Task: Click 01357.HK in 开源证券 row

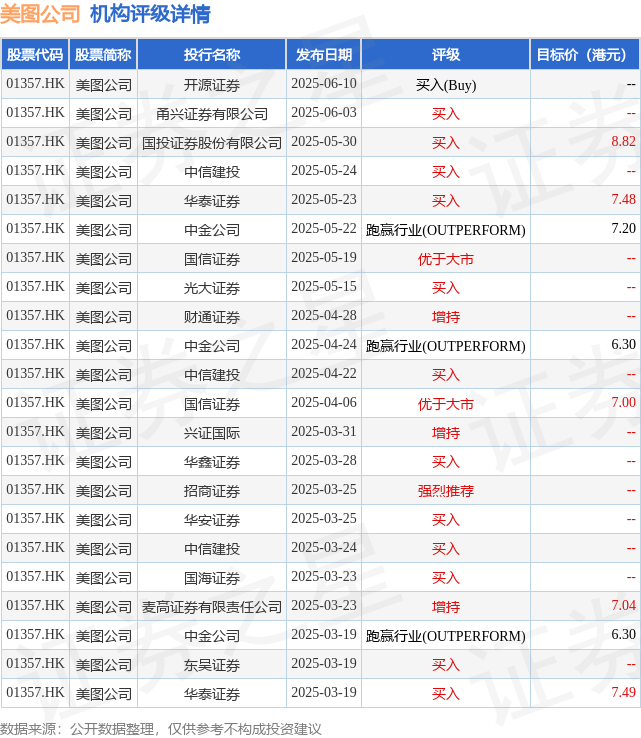Action: pyautogui.click(x=35, y=83)
